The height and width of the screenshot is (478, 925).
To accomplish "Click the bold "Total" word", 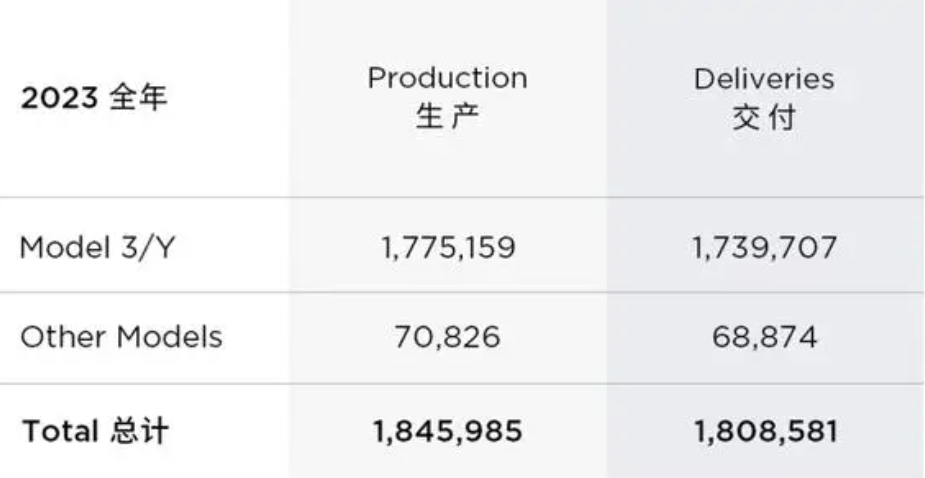I will (x=58, y=431).
